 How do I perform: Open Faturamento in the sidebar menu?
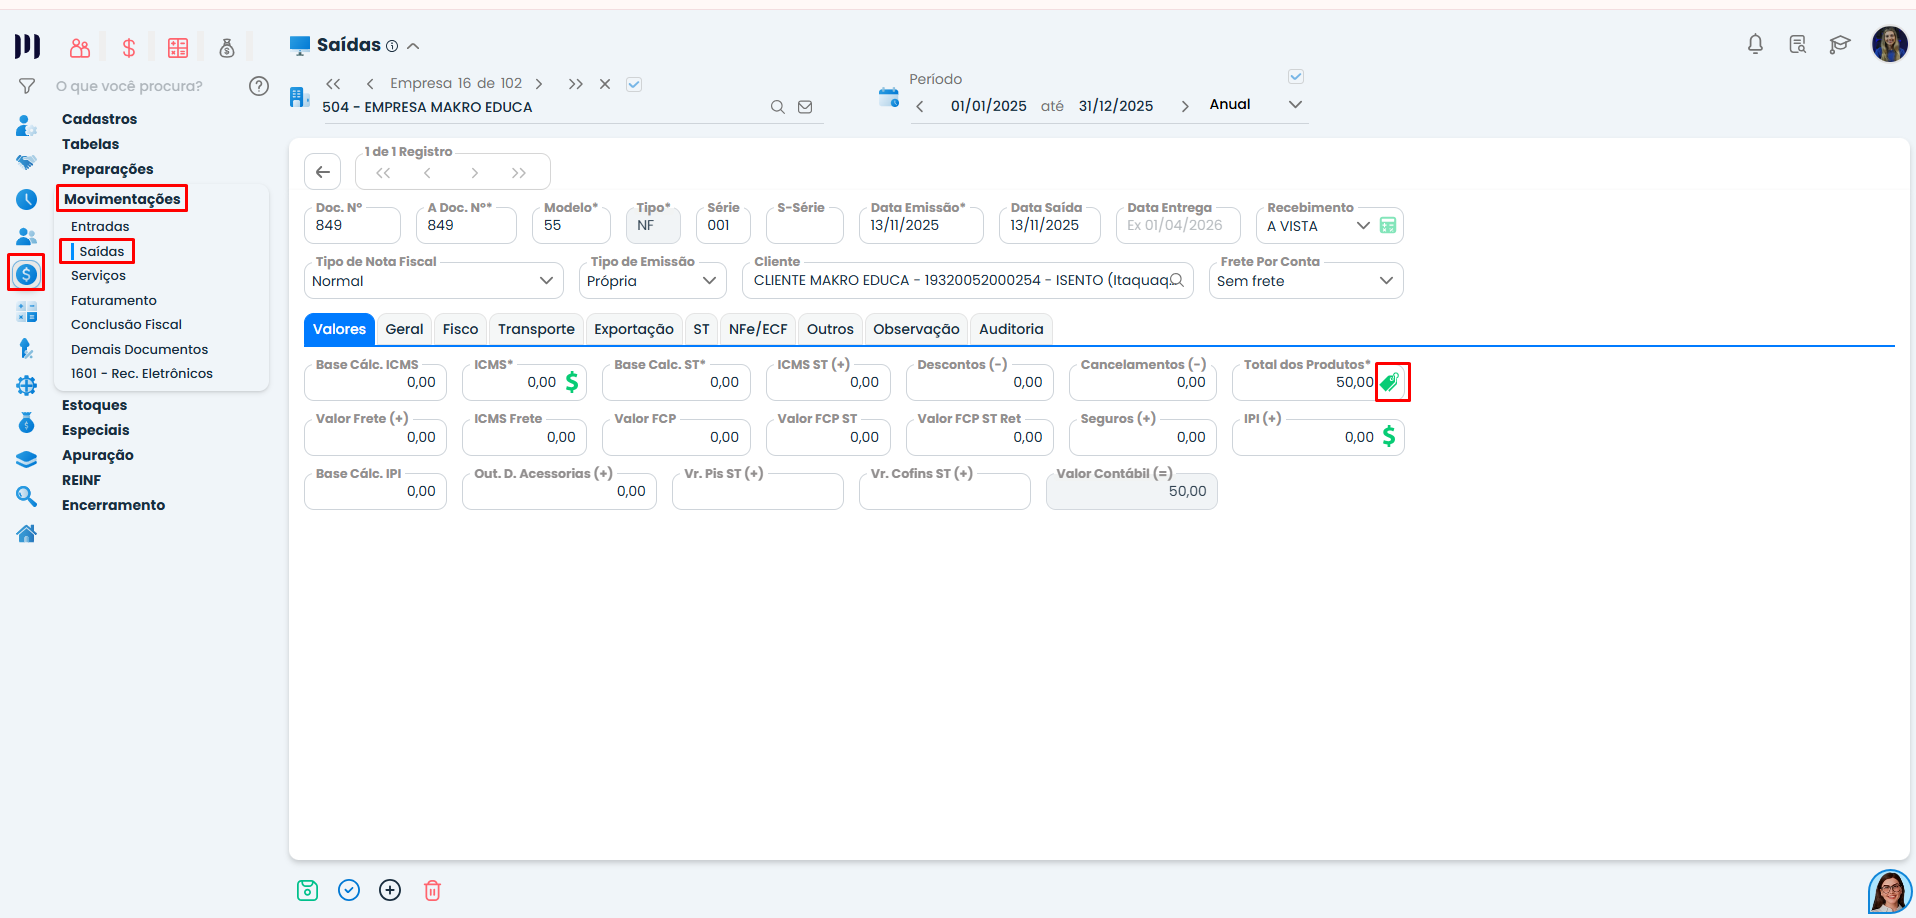[114, 300]
